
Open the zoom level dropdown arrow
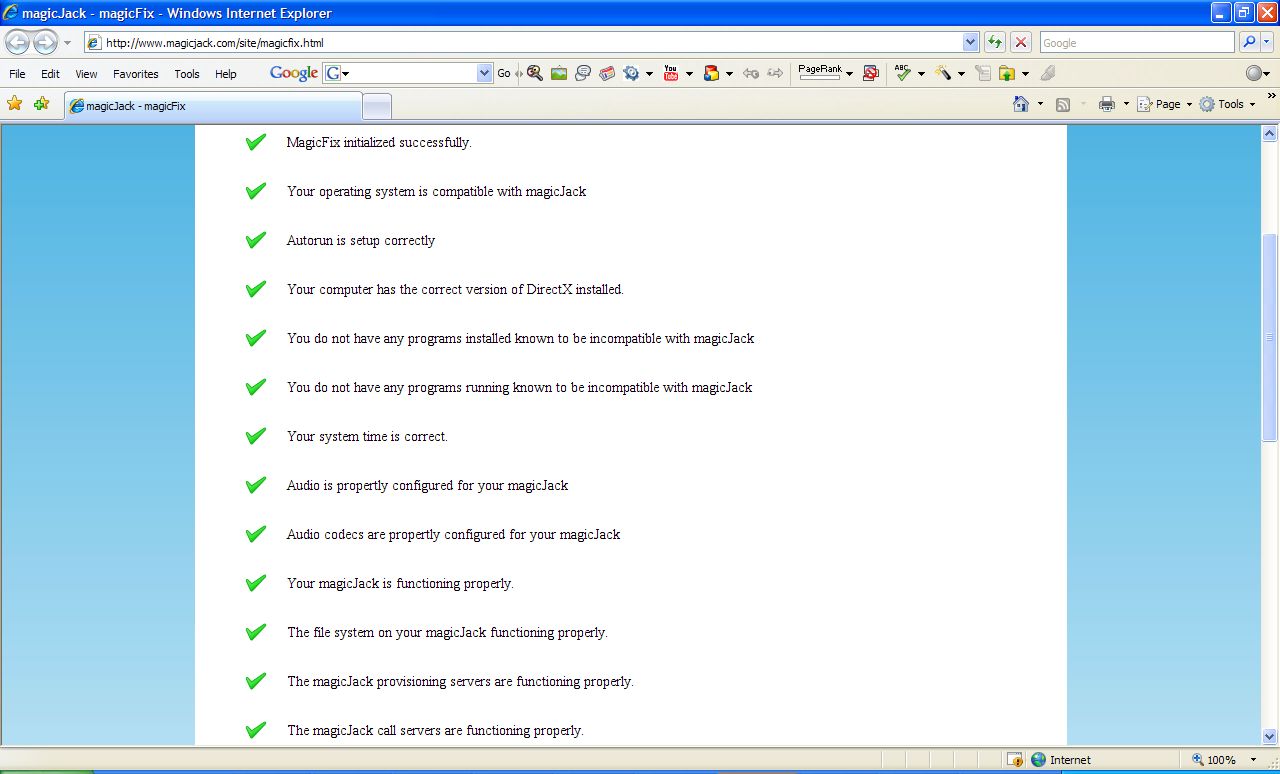tap(1253, 760)
